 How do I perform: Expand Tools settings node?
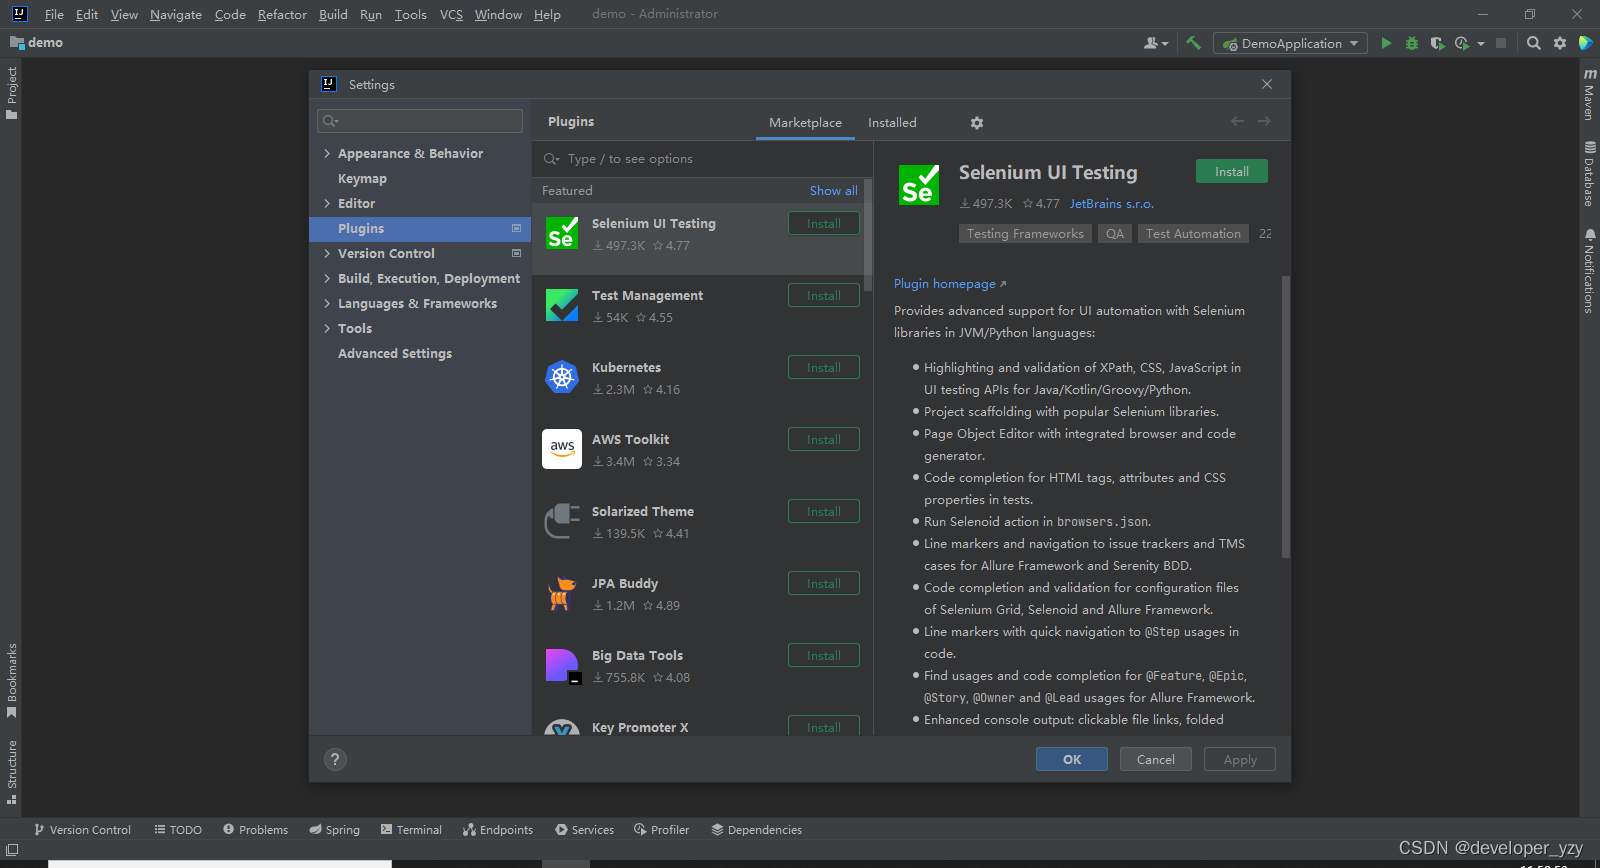pyautogui.click(x=327, y=328)
